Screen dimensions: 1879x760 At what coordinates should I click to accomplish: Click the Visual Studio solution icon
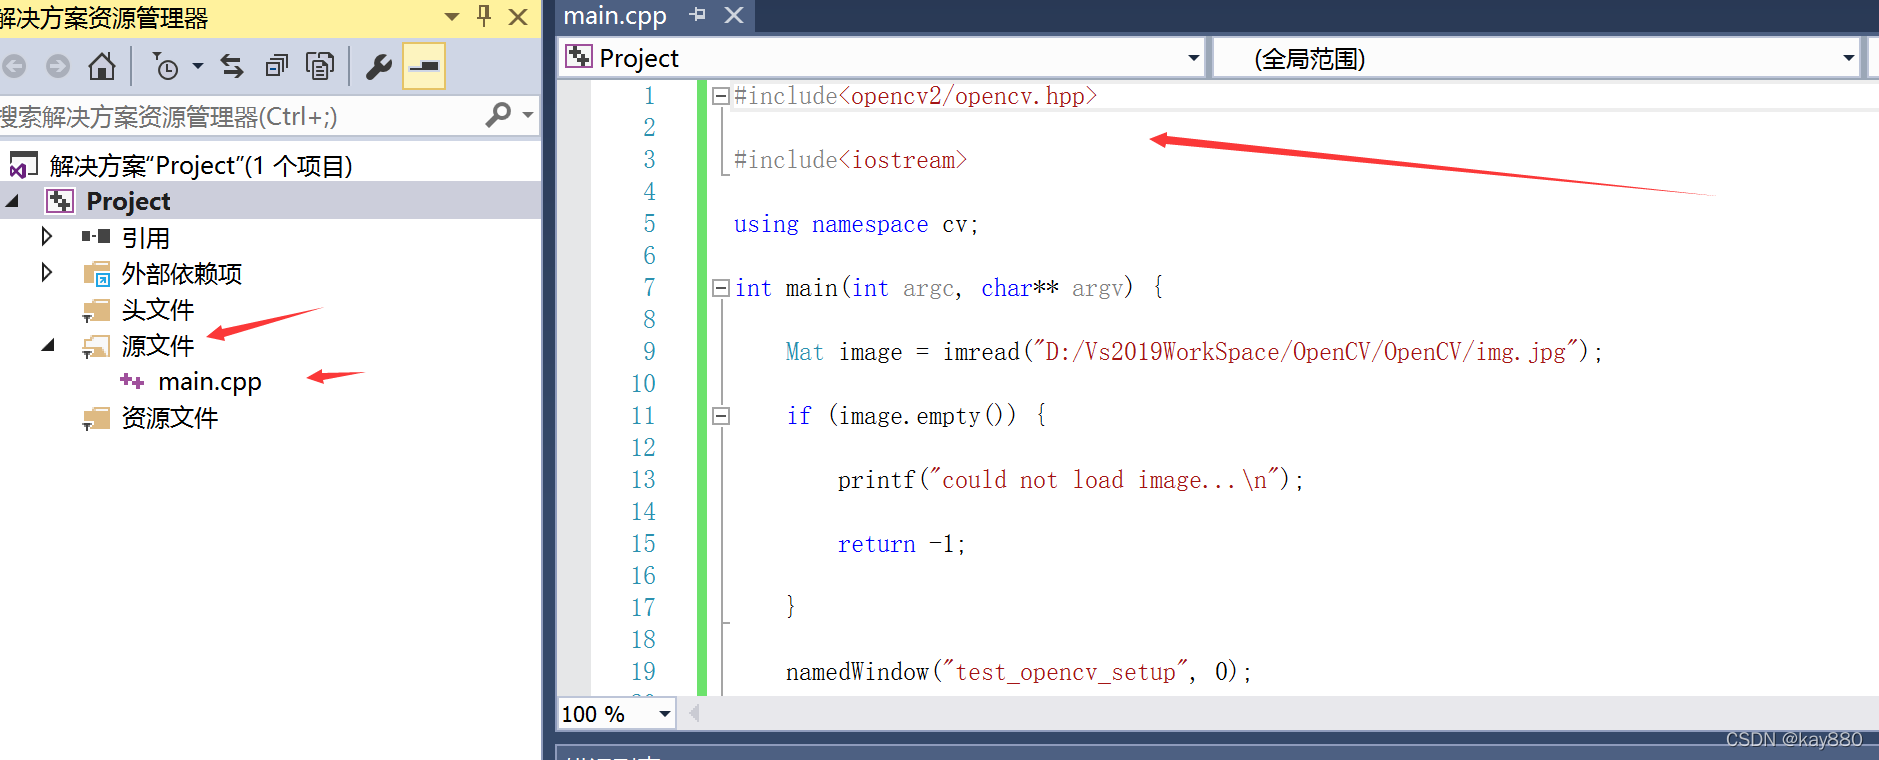[24, 165]
